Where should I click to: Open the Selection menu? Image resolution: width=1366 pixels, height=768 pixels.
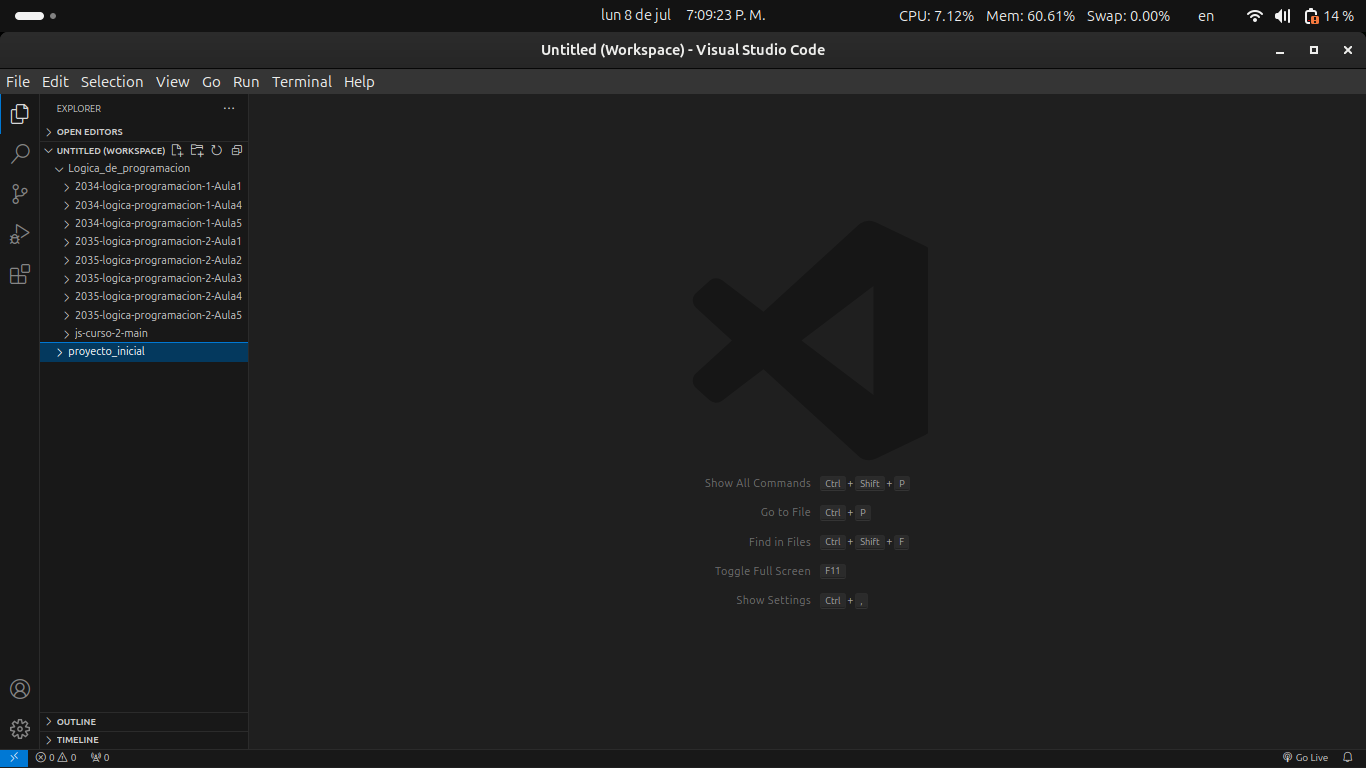(x=112, y=82)
